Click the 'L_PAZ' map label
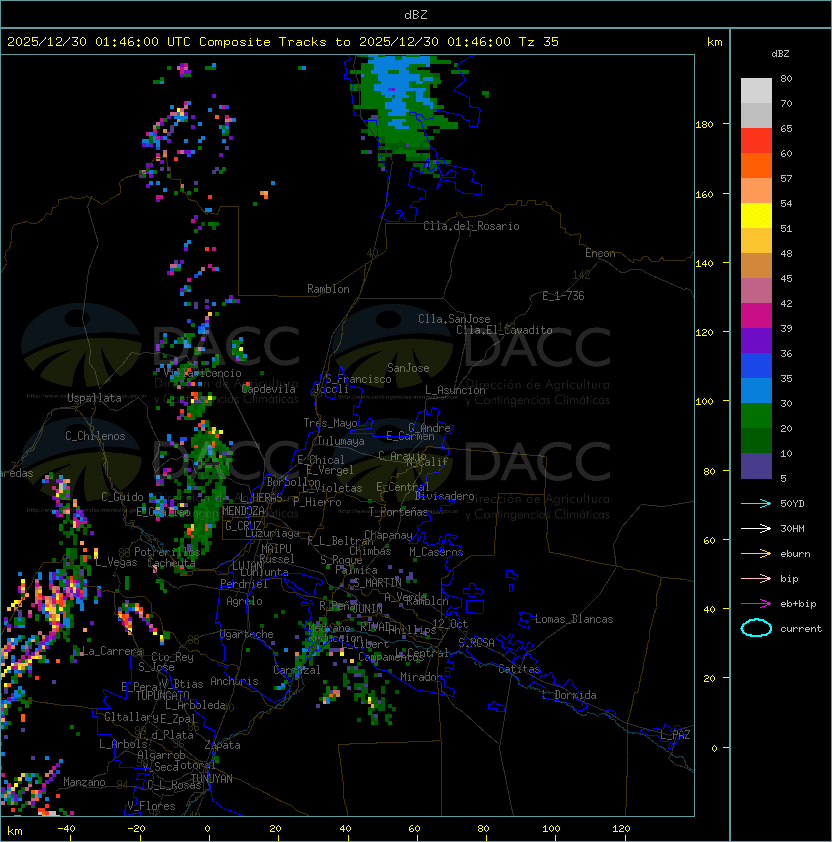 675,735
